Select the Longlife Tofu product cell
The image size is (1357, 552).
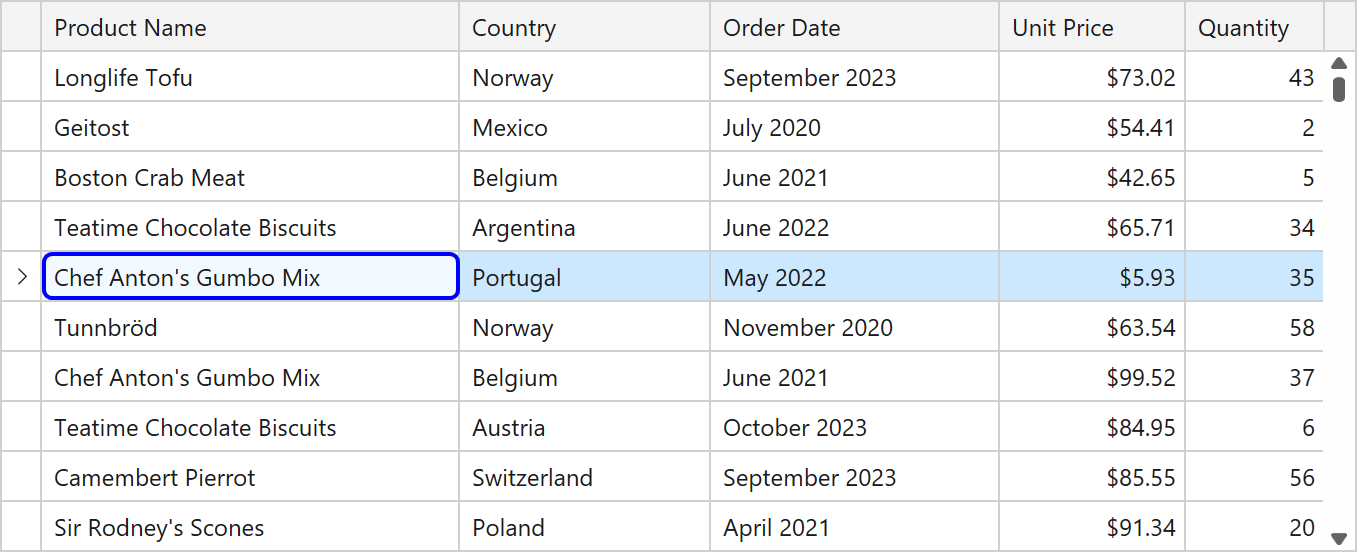(x=250, y=78)
